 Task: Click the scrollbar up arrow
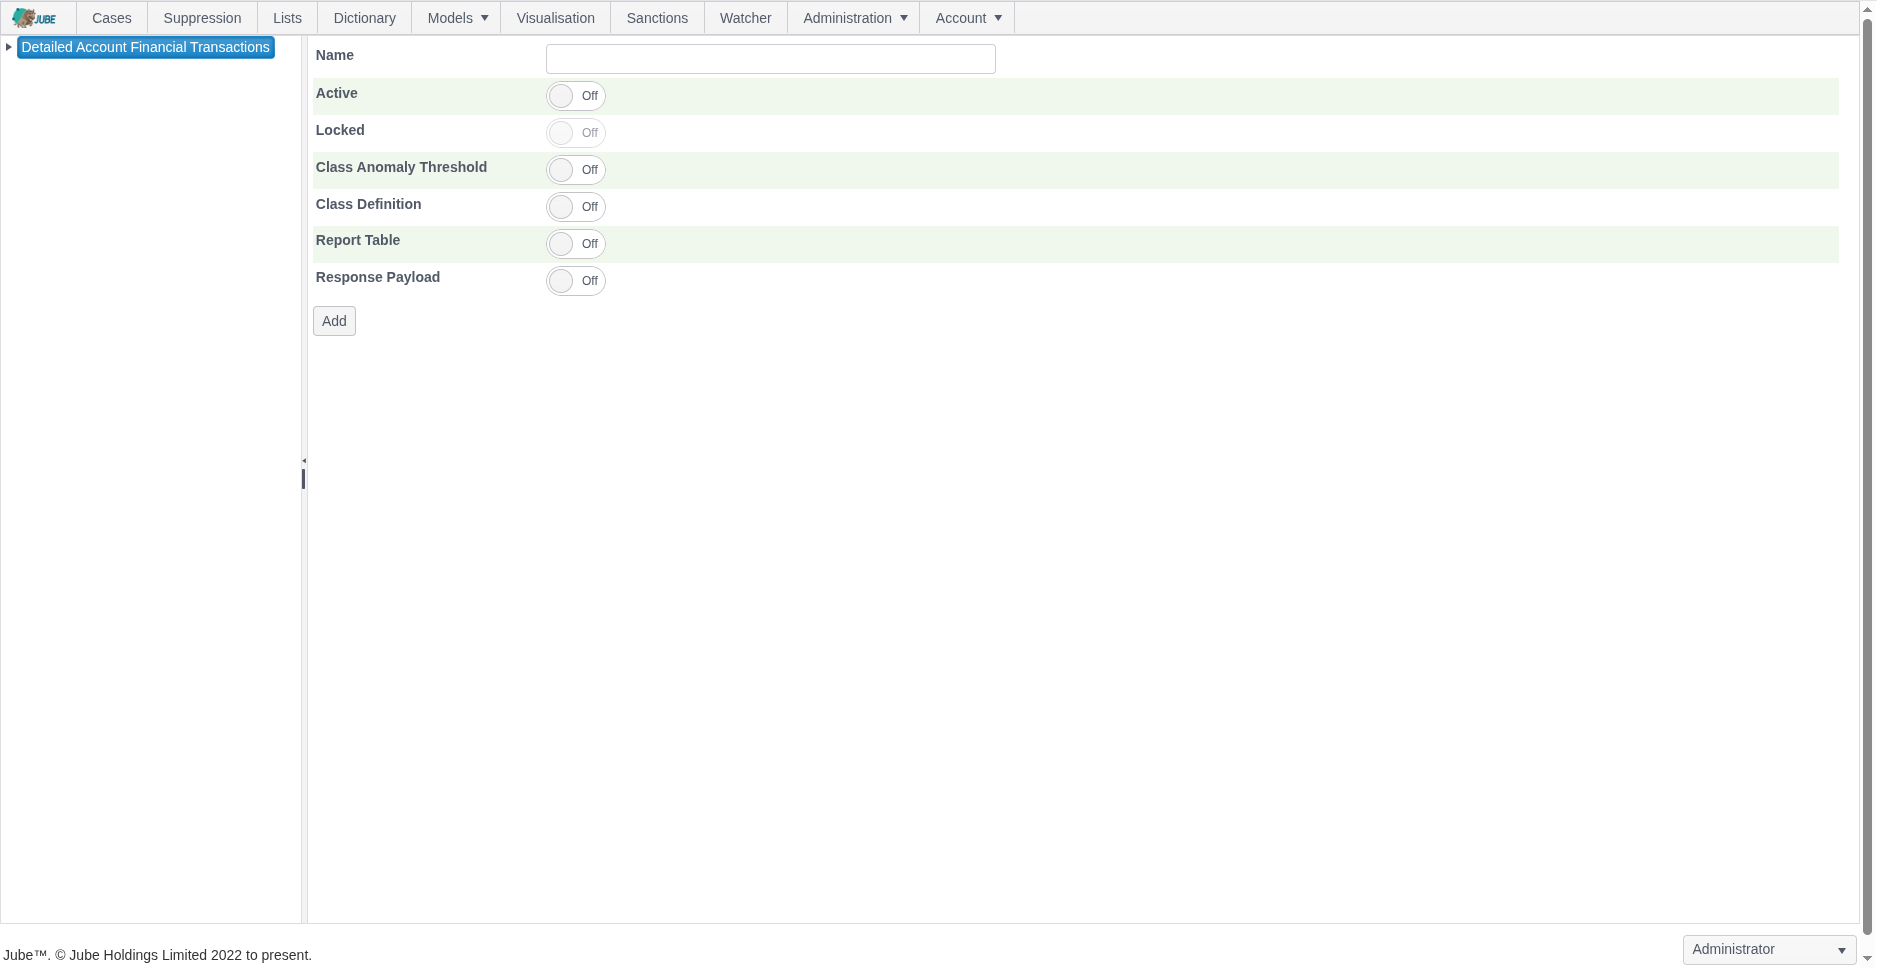pyautogui.click(x=1867, y=9)
